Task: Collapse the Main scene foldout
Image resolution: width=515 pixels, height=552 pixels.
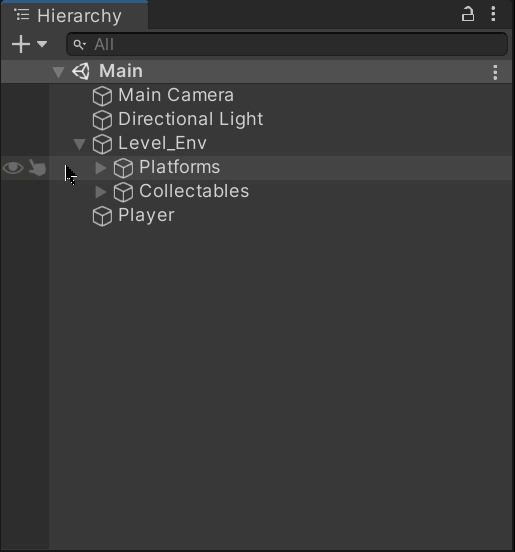Action: coord(58,72)
